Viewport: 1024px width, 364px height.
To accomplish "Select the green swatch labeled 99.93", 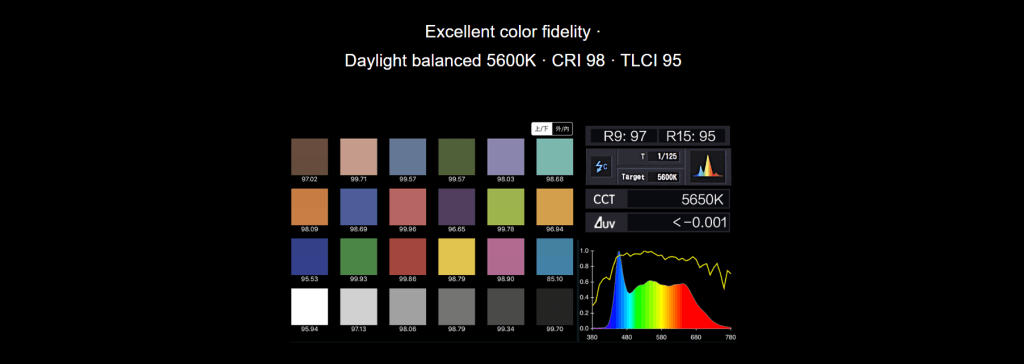I will tap(359, 256).
